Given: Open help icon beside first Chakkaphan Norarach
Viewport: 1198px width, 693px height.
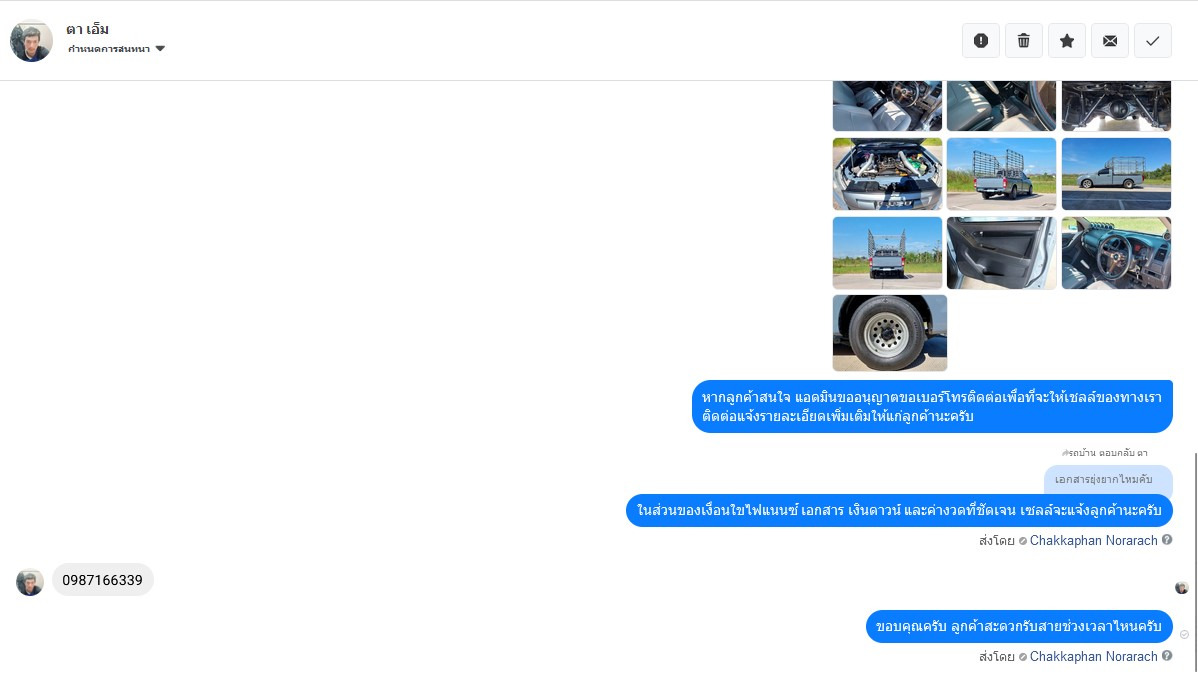Looking at the screenshot, I should pos(1167,539).
